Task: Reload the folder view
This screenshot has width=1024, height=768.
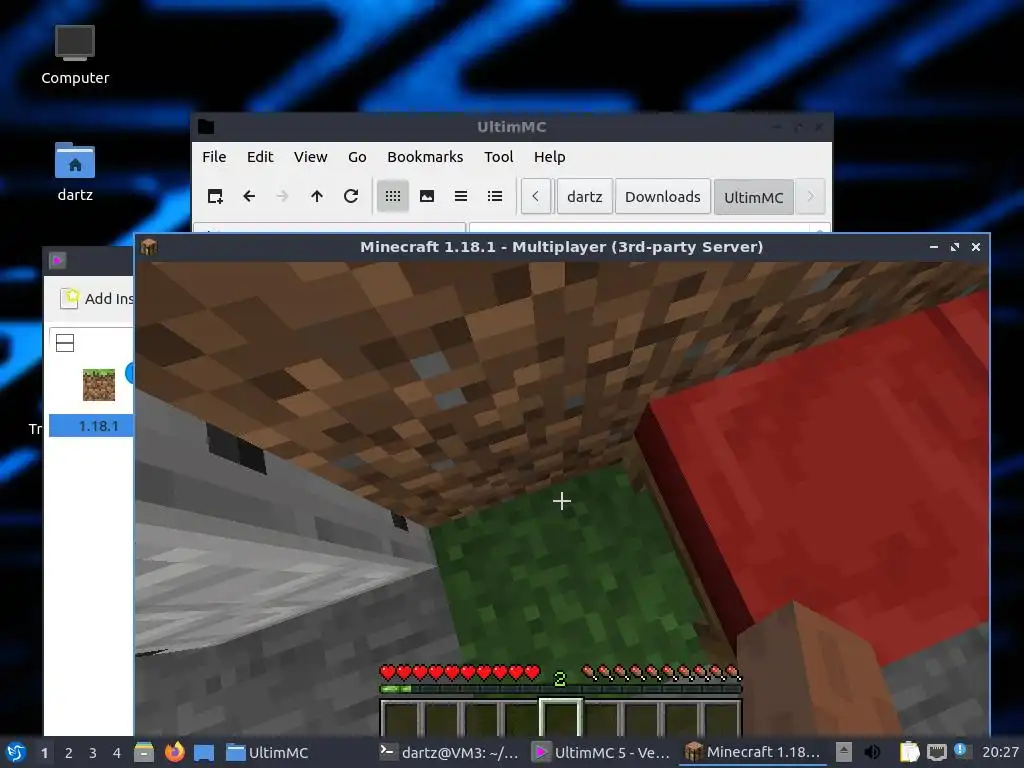Action: coord(351,196)
